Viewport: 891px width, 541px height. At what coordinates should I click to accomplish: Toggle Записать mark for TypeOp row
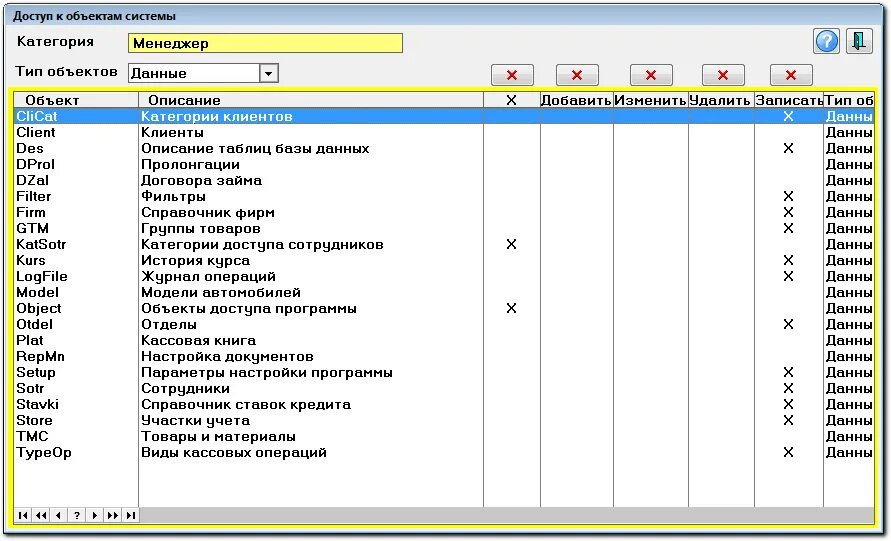pos(788,453)
